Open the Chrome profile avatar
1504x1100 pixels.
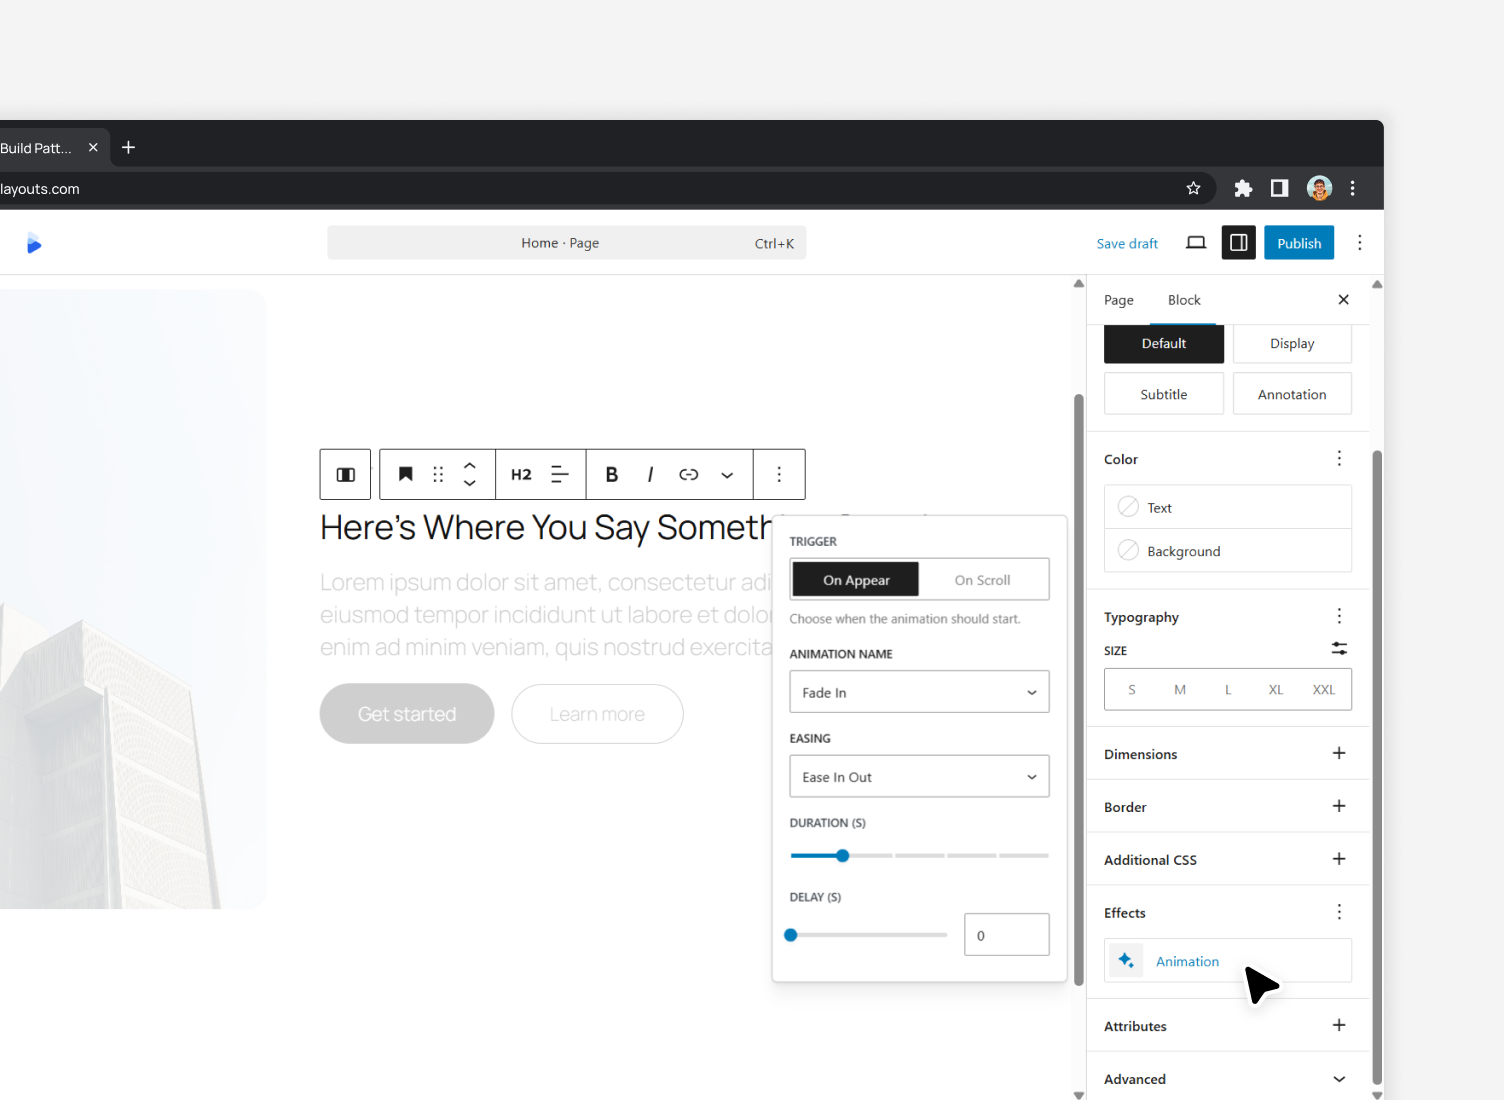(1319, 188)
